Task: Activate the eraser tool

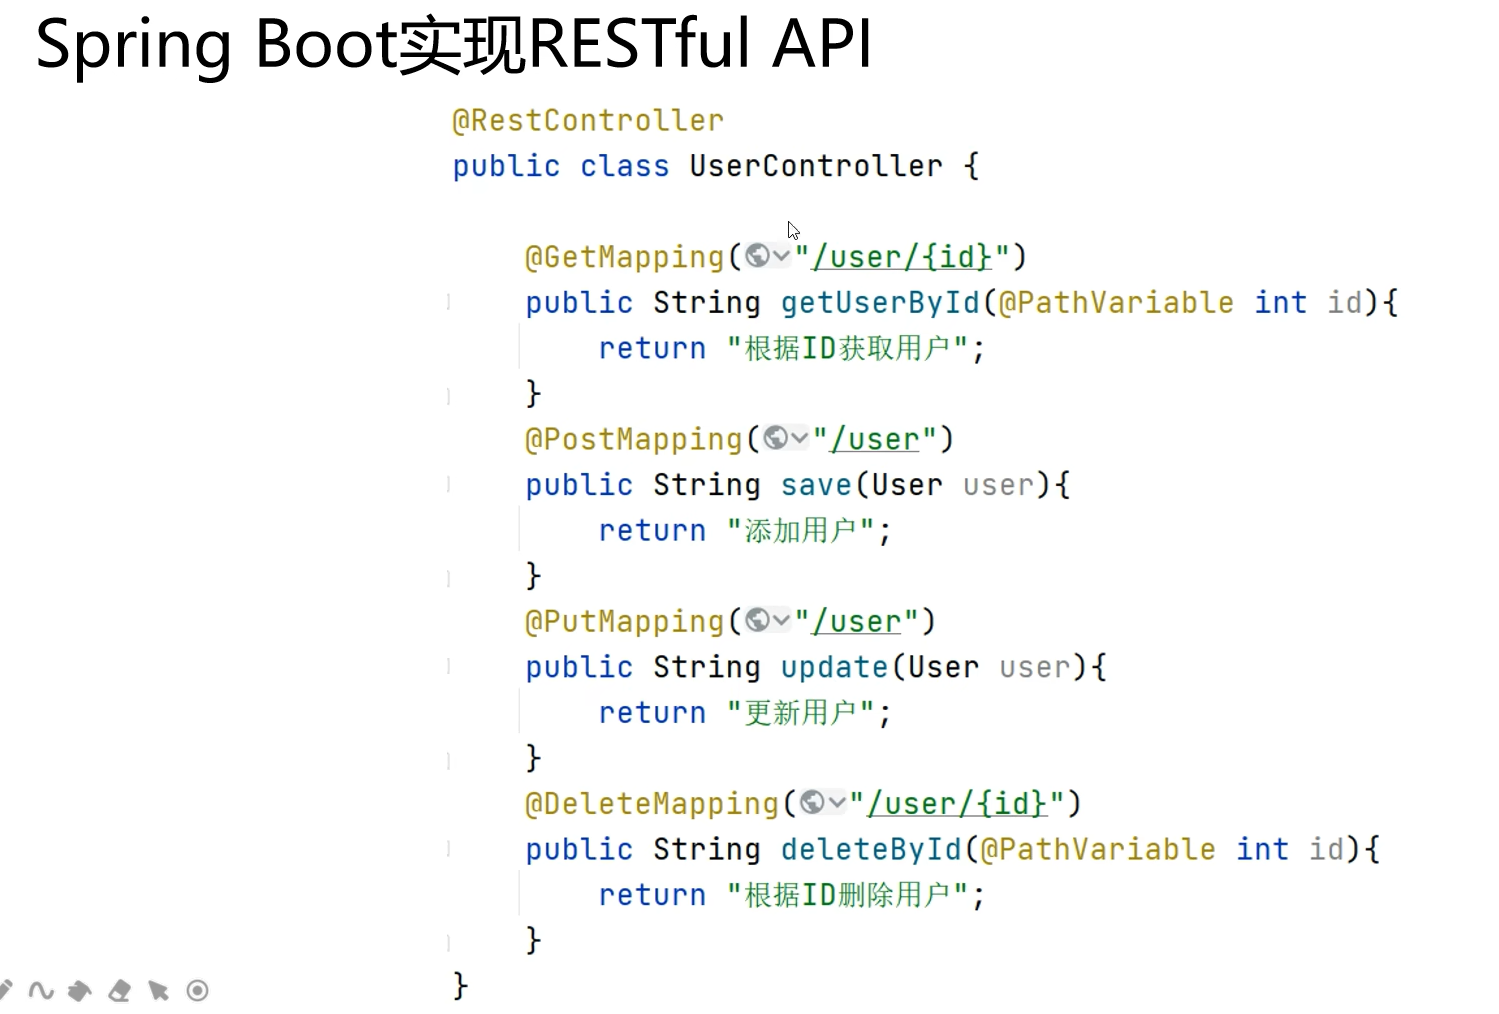Action: click(120, 990)
